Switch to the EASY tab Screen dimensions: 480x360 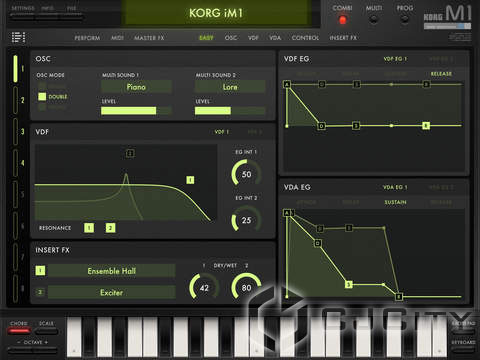pos(206,38)
